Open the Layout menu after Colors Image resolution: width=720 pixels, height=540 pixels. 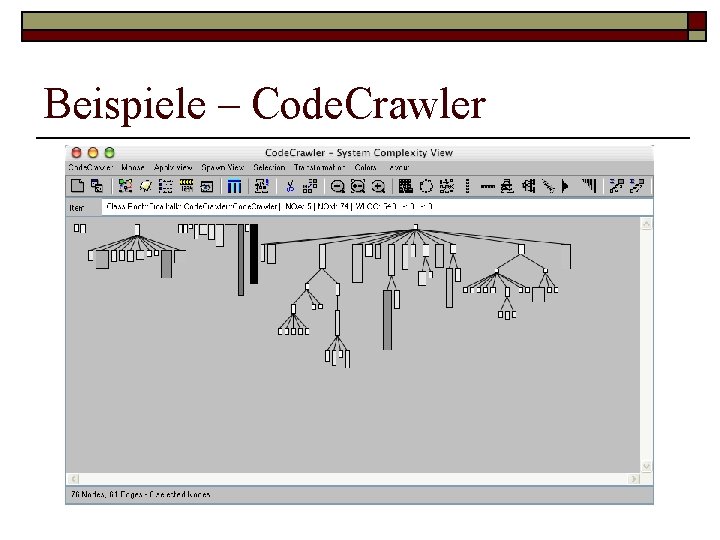[x=399, y=167]
